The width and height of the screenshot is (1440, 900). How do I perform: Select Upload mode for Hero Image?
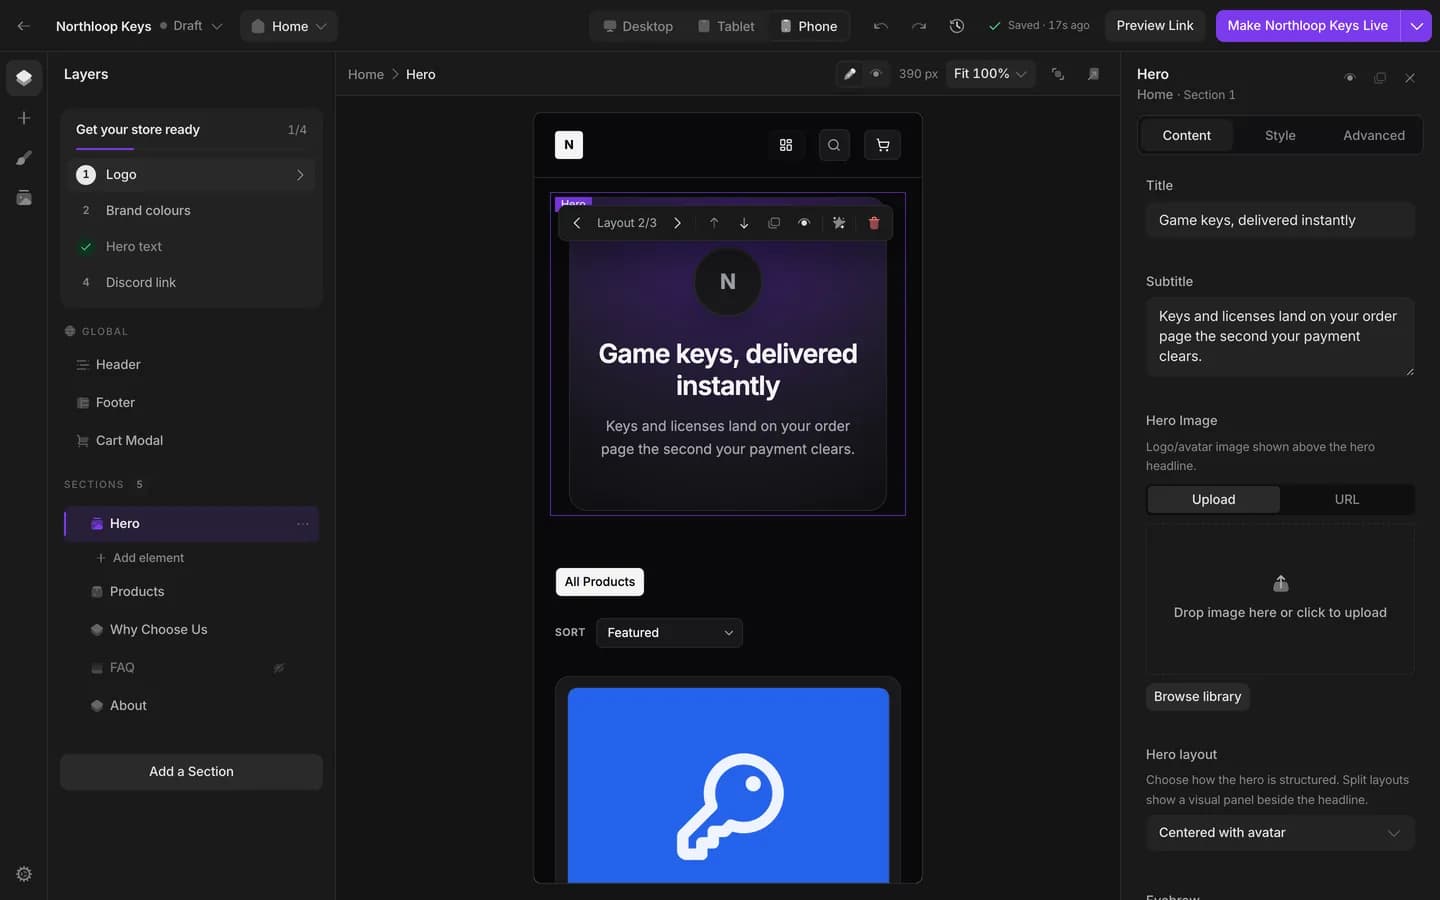pos(1213,499)
